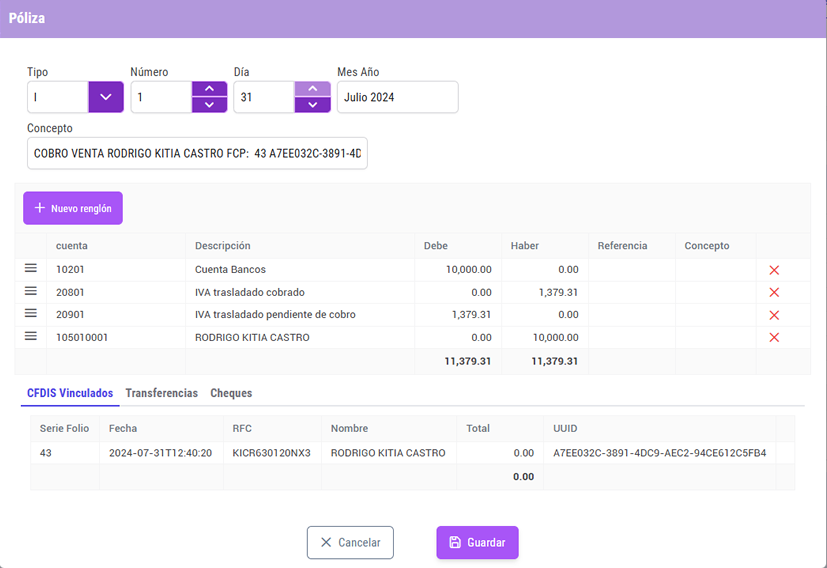Decrement the Día value
The width and height of the screenshot is (827, 568).
[312, 105]
